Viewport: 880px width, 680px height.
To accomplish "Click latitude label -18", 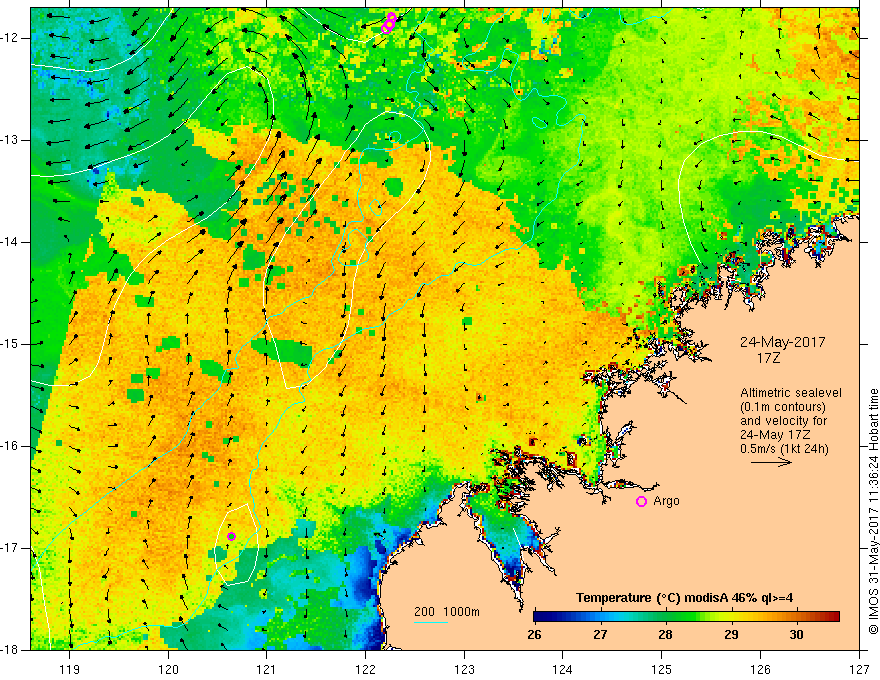I will (10, 650).
